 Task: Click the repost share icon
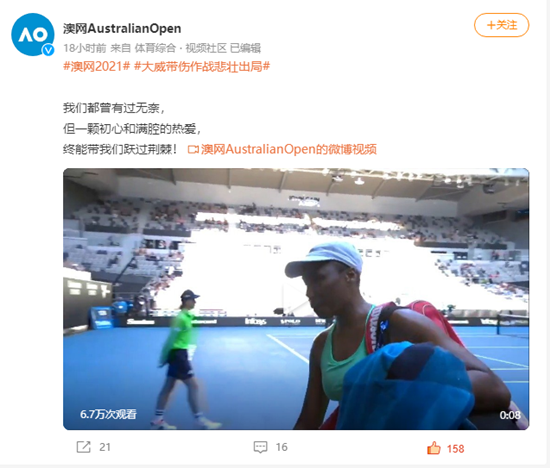pyautogui.click(x=83, y=447)
